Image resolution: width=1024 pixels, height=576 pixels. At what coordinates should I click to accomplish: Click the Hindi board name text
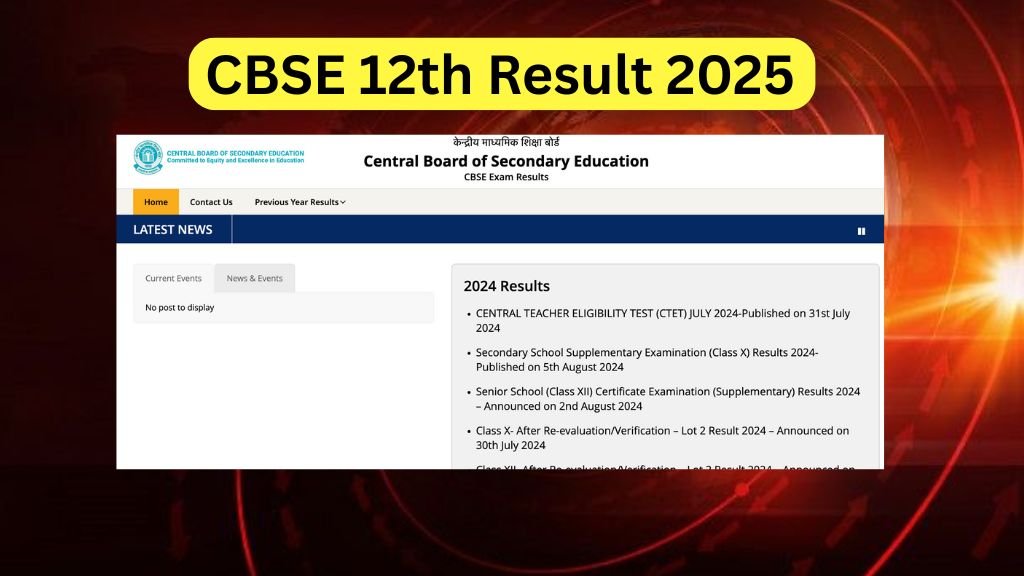tap(506, 142)
